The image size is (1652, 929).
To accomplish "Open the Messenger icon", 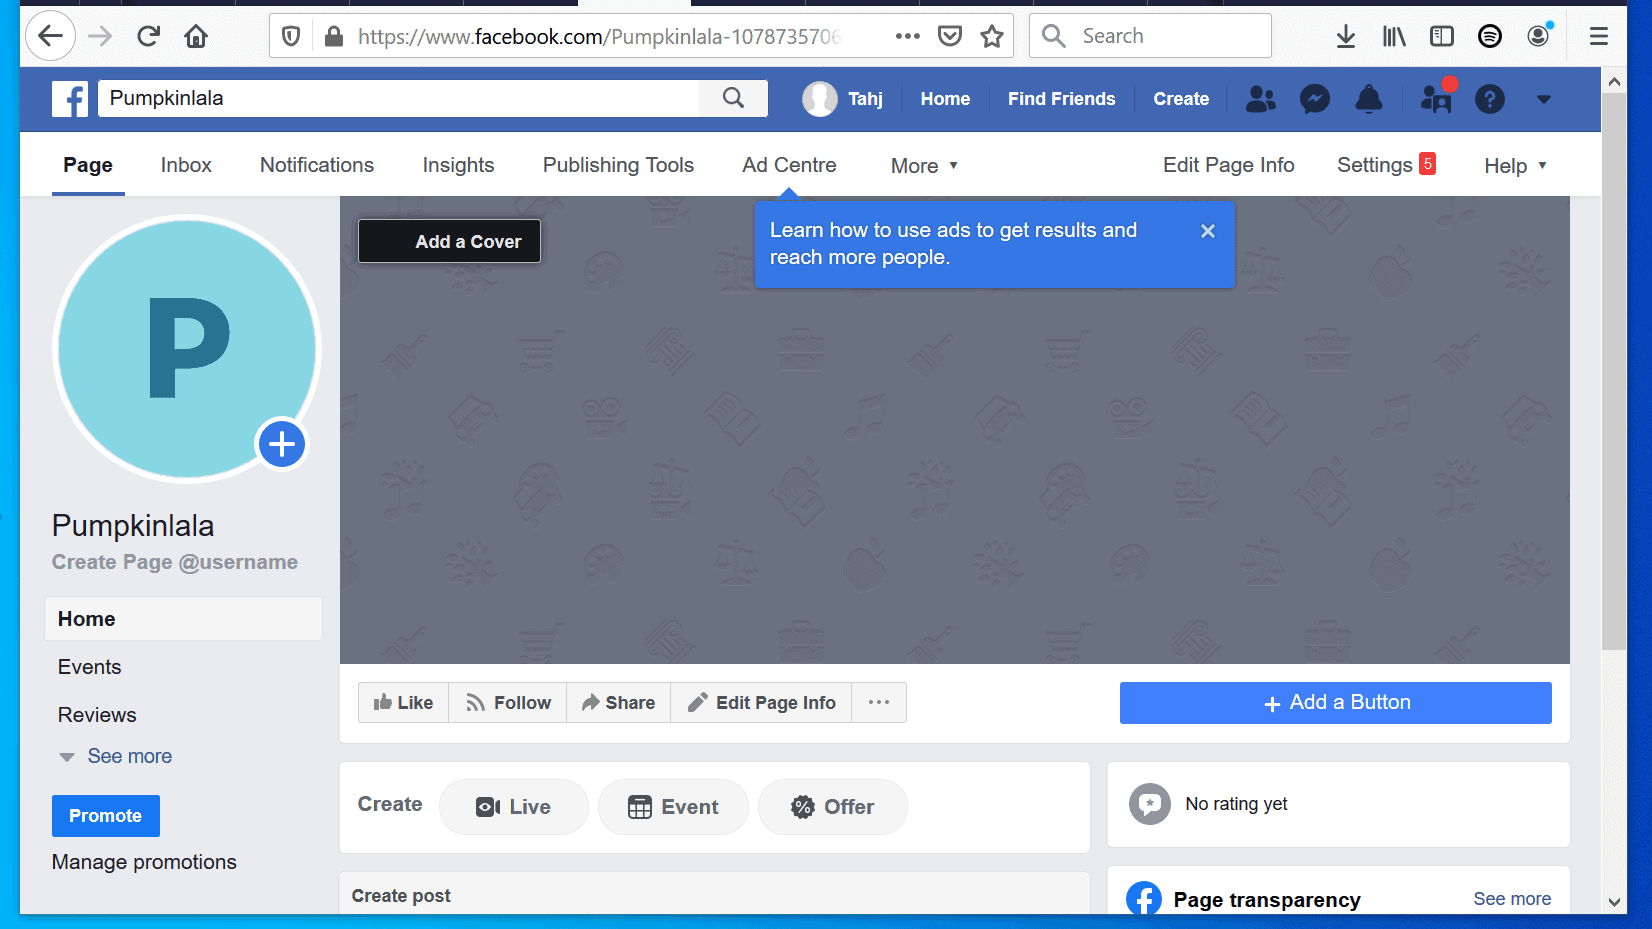I will (1315, 99).
